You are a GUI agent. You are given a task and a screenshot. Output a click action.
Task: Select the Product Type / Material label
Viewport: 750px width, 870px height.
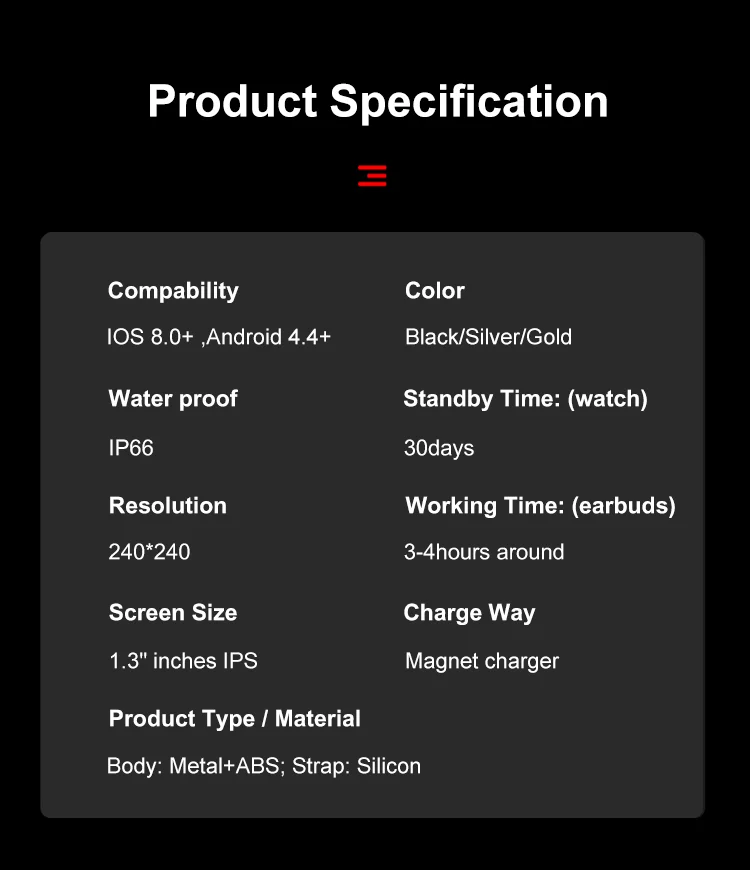[x=235, y=719]
